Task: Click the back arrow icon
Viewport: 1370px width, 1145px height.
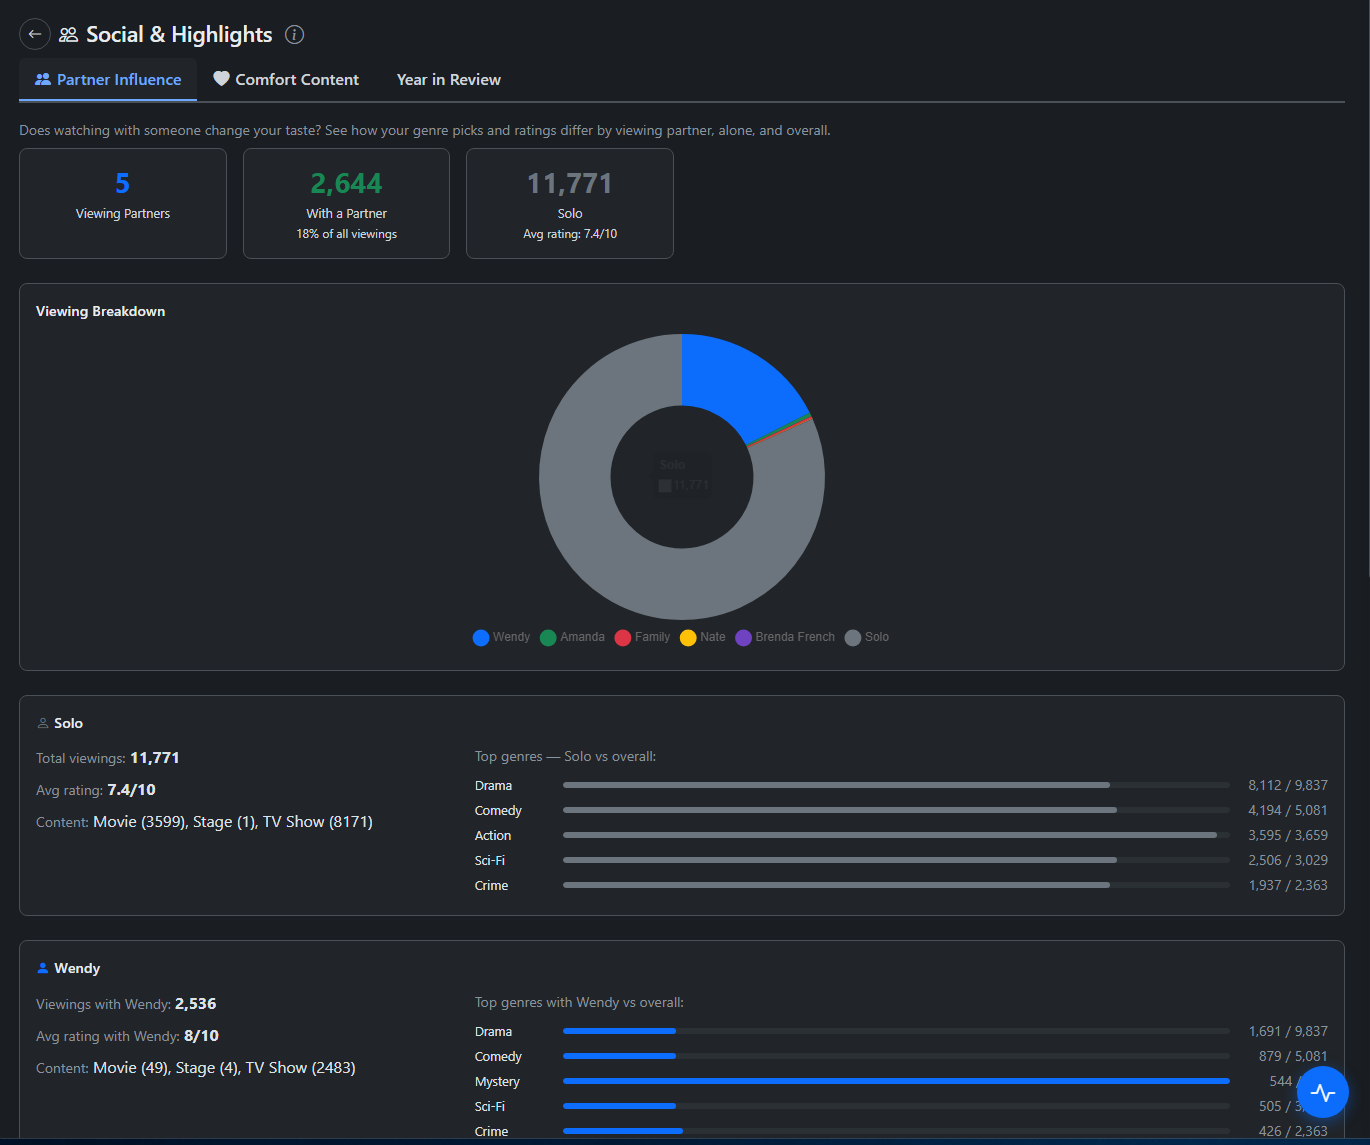Action: [34, 33]
